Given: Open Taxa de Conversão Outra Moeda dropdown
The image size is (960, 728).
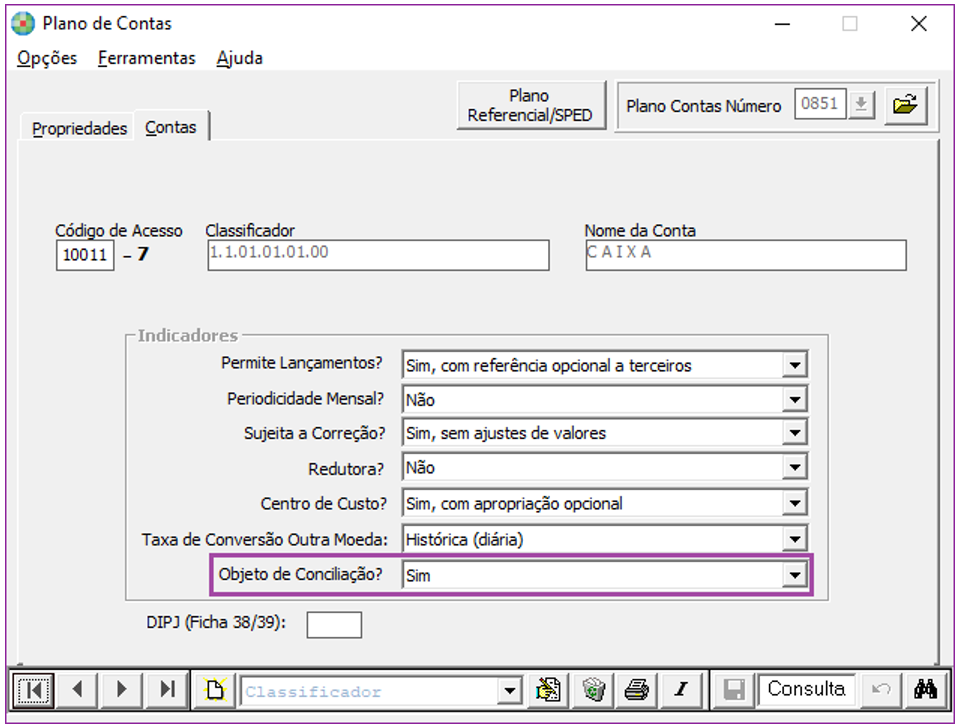Looking at the screenshot, I should click(x=795, y=539).
